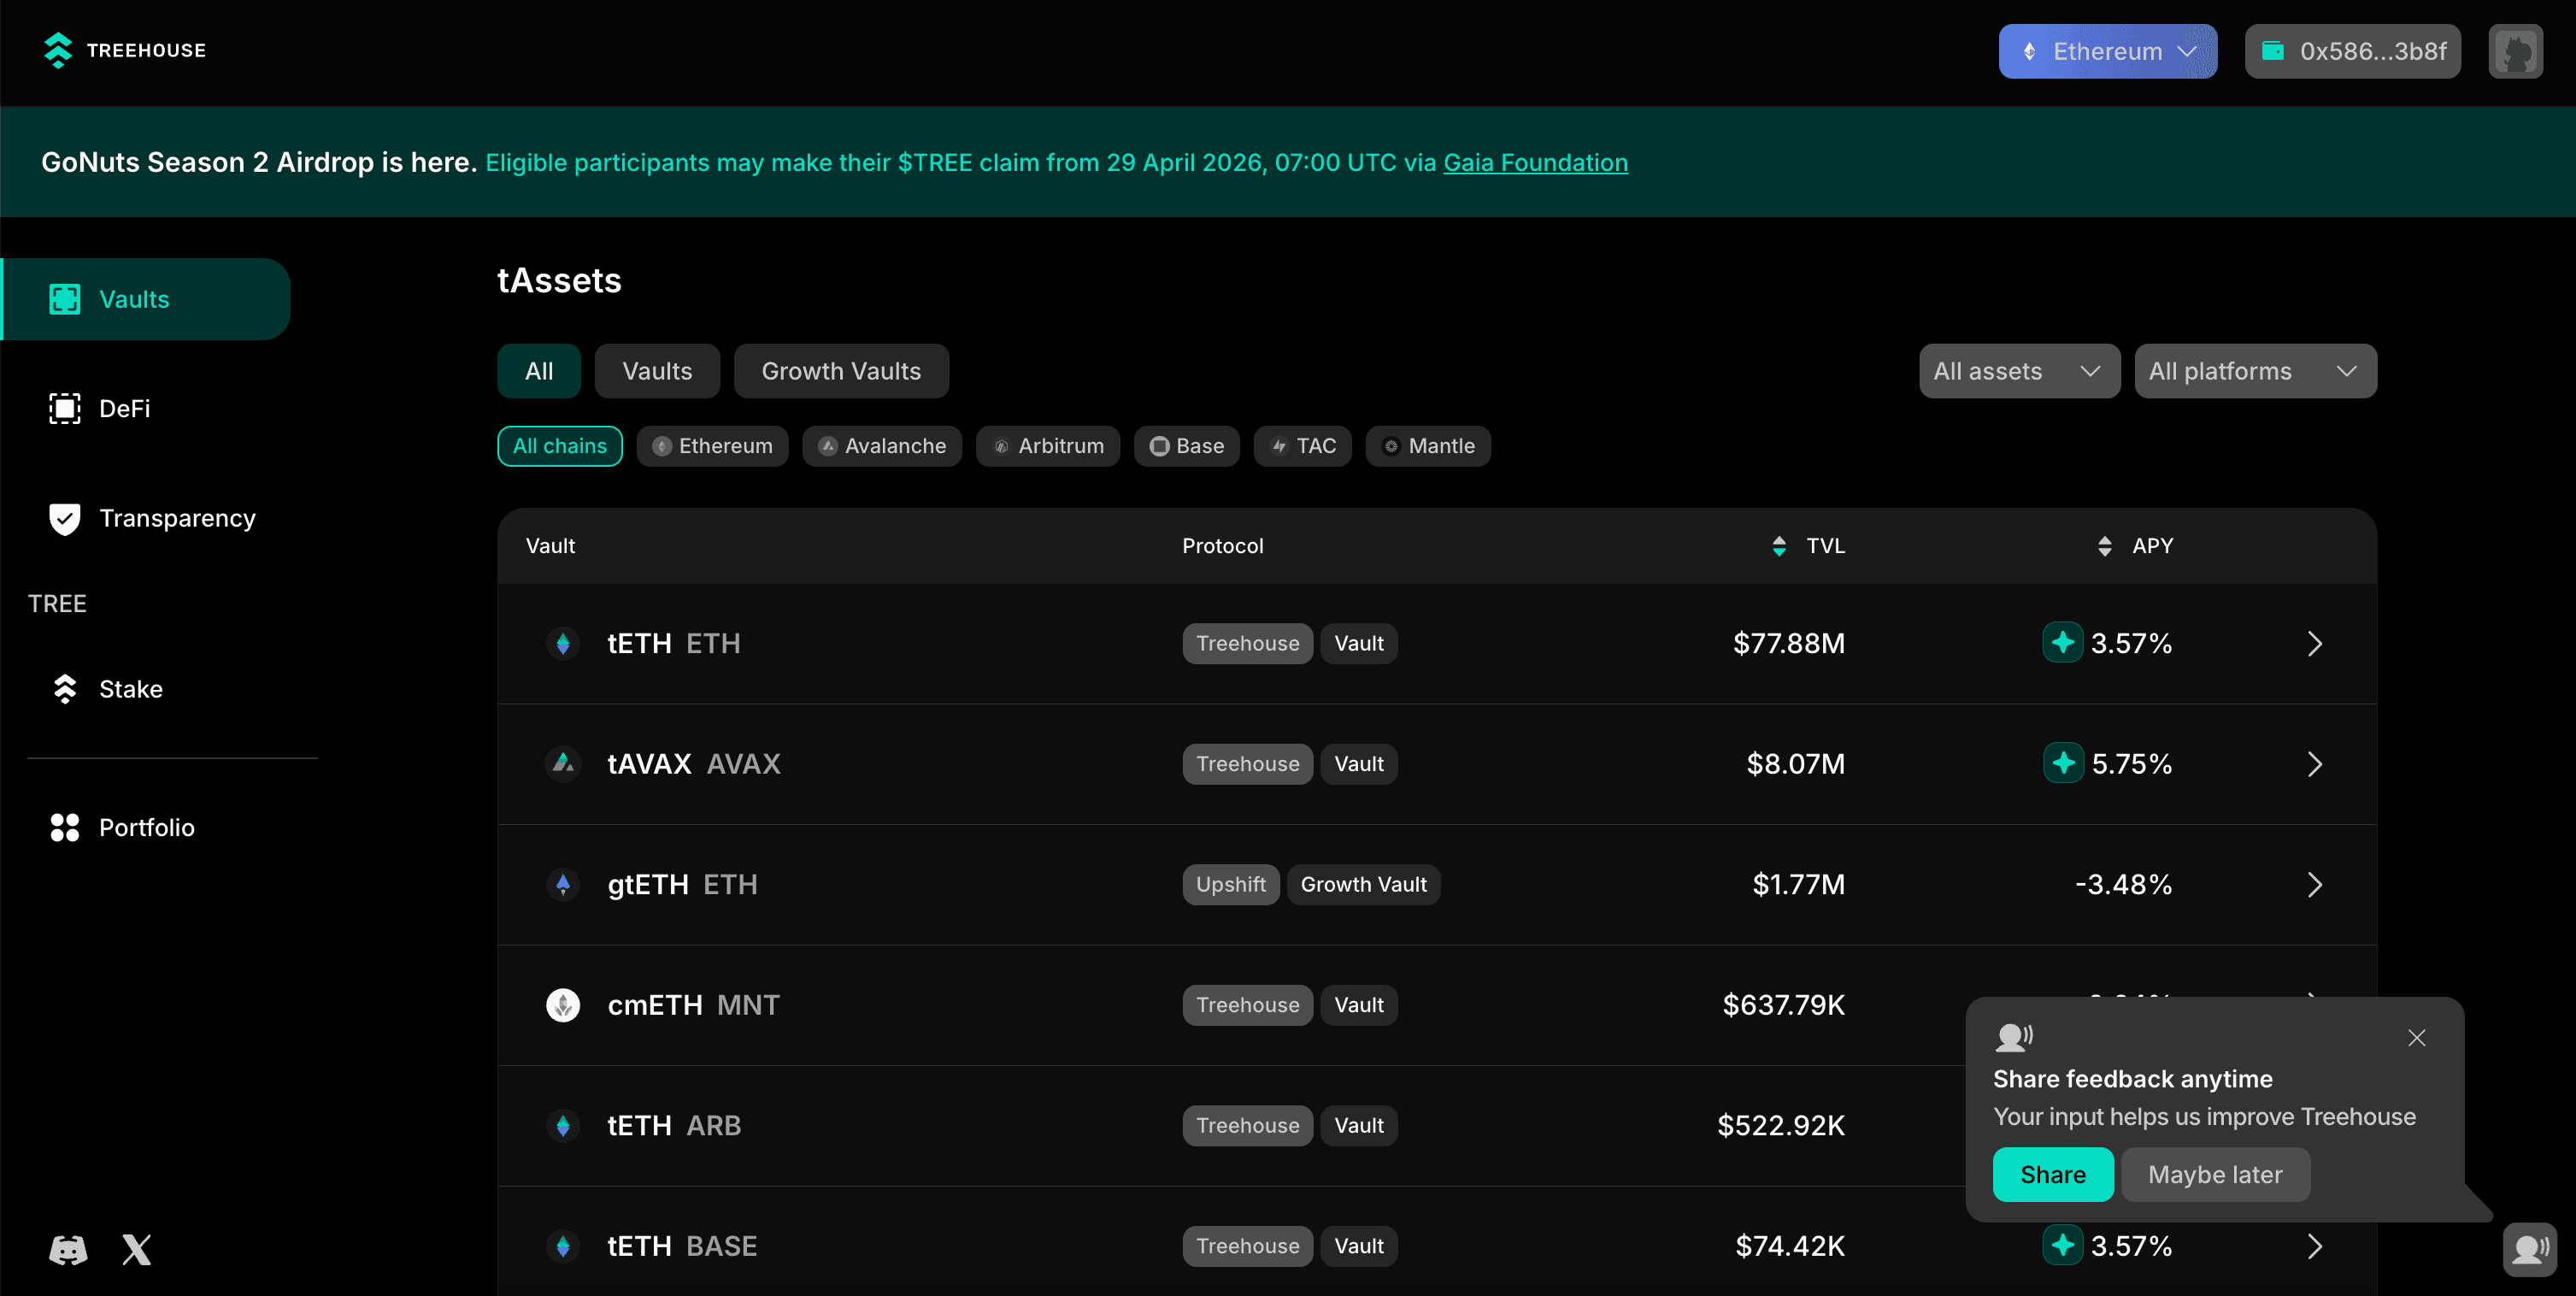Click the speaker icon in feedback popup
This screenshot has height=1296, width=2576.
(2013, 1037)
